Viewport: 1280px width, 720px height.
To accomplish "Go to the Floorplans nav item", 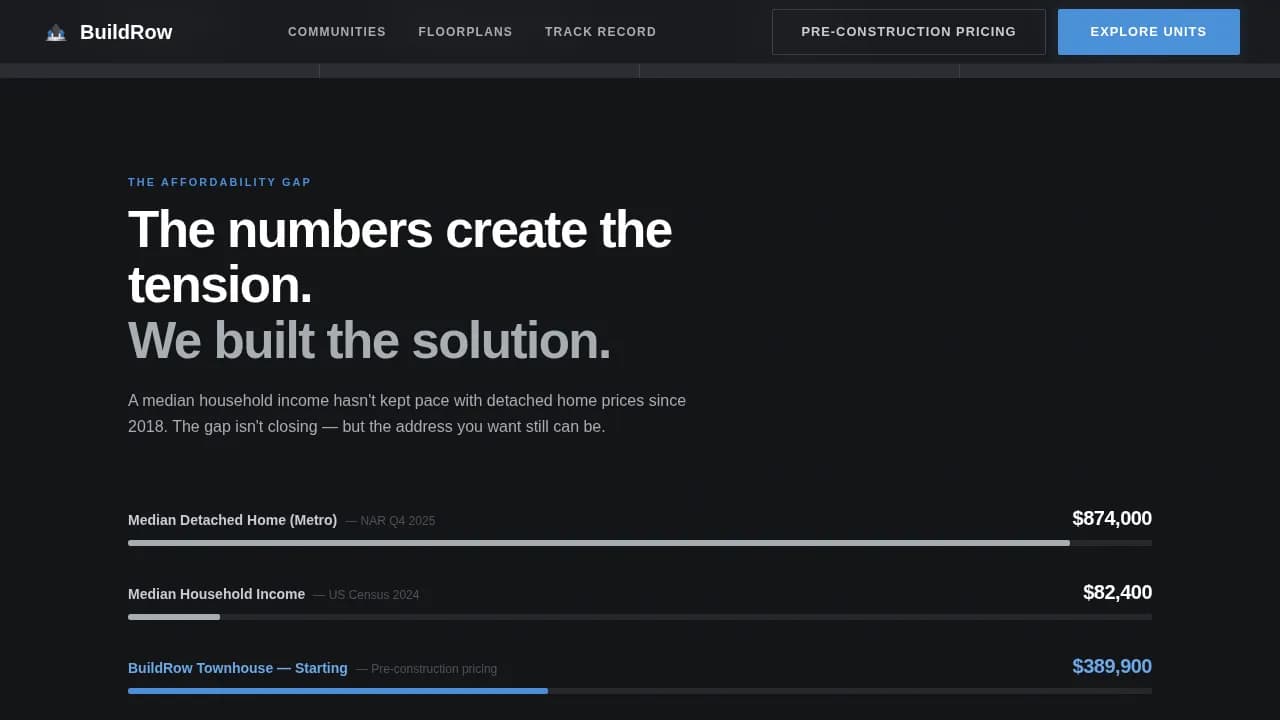I will (x=465, y=32).
